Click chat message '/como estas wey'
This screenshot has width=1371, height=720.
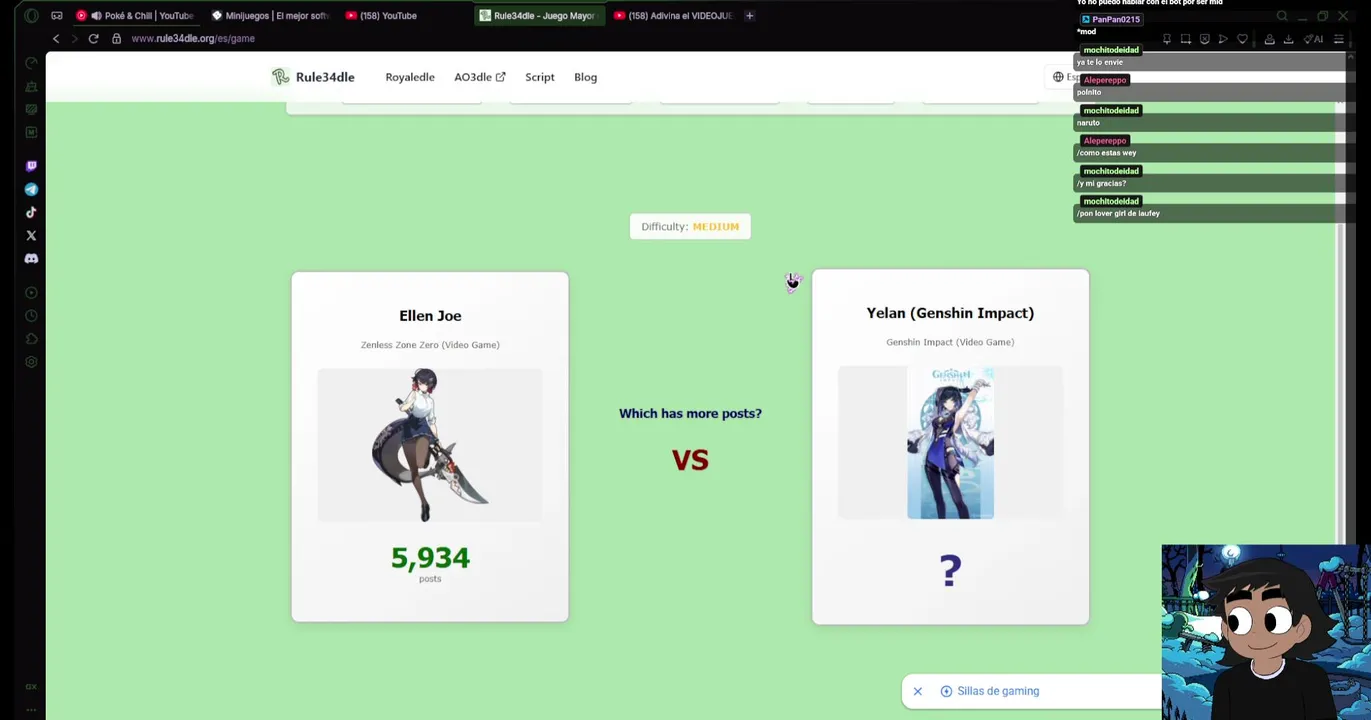[1106, 153]
